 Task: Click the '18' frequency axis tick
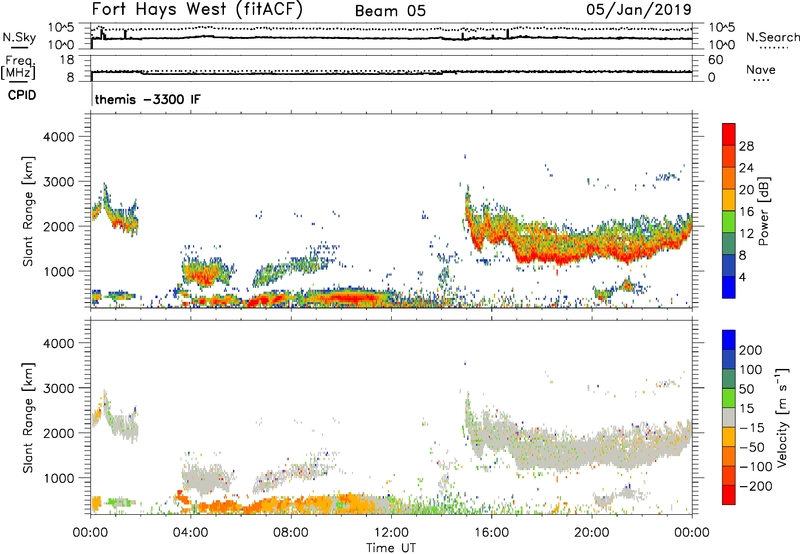pyautogui.click(x=67, y=60)
